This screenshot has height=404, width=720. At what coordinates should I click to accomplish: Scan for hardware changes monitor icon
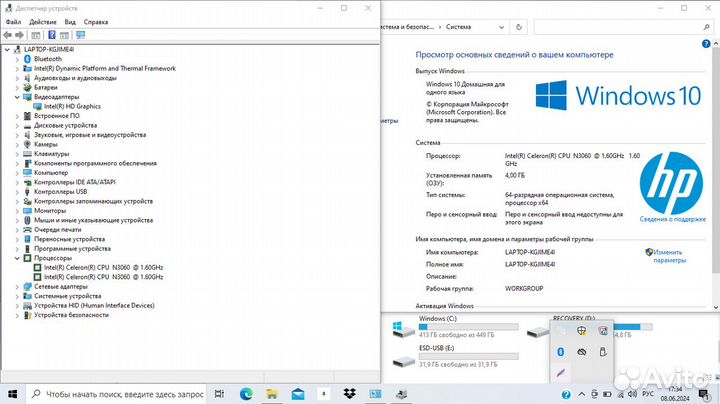pos(81,35)
